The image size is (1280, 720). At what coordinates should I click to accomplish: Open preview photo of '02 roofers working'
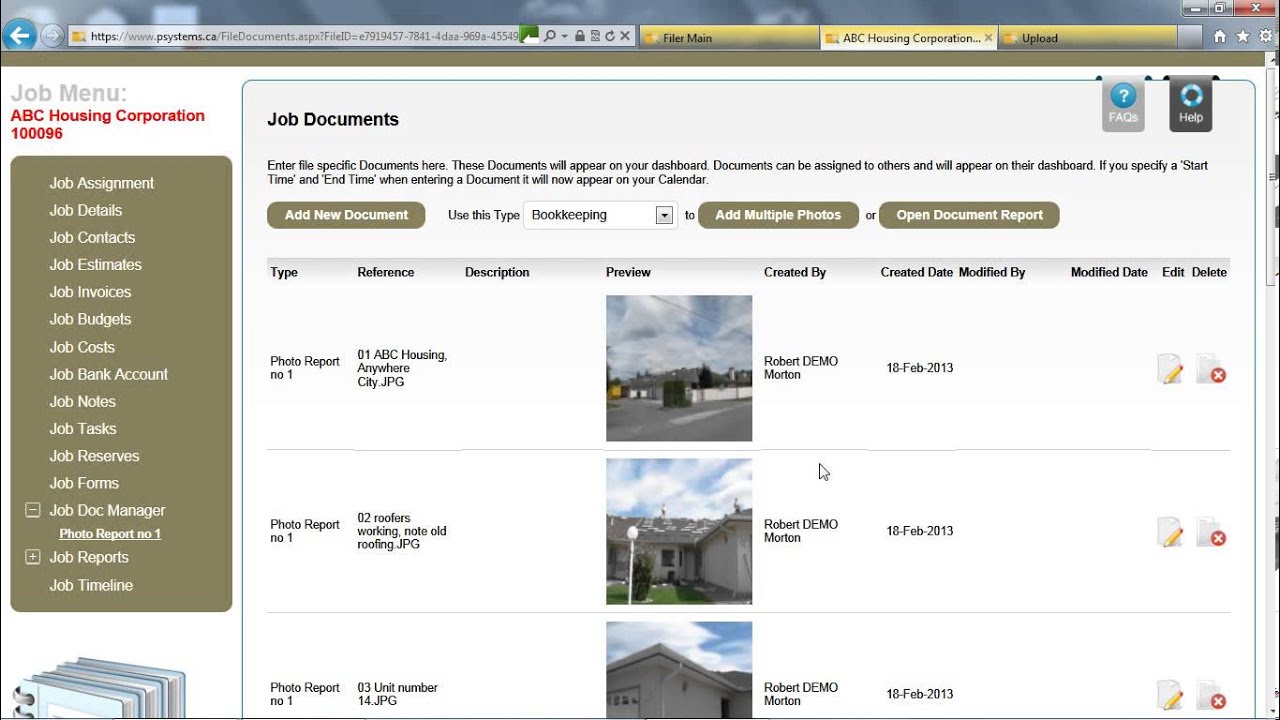pos(679,531)
